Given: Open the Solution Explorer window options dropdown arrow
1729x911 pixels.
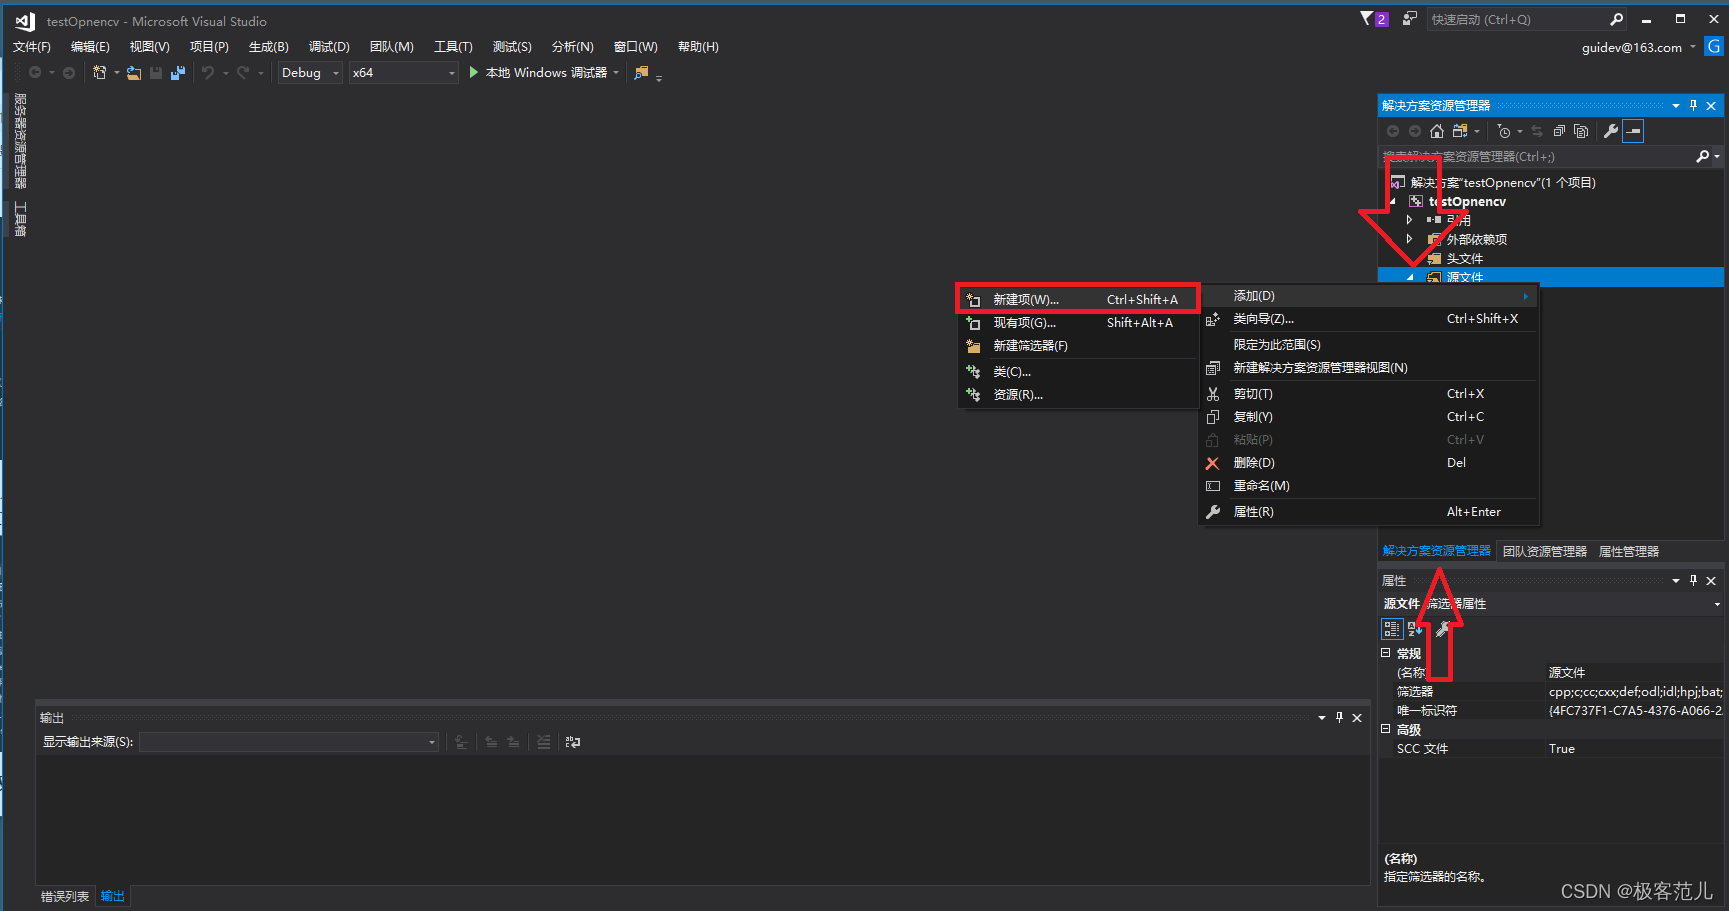Looking at the screenshot, I should 1676,105.
